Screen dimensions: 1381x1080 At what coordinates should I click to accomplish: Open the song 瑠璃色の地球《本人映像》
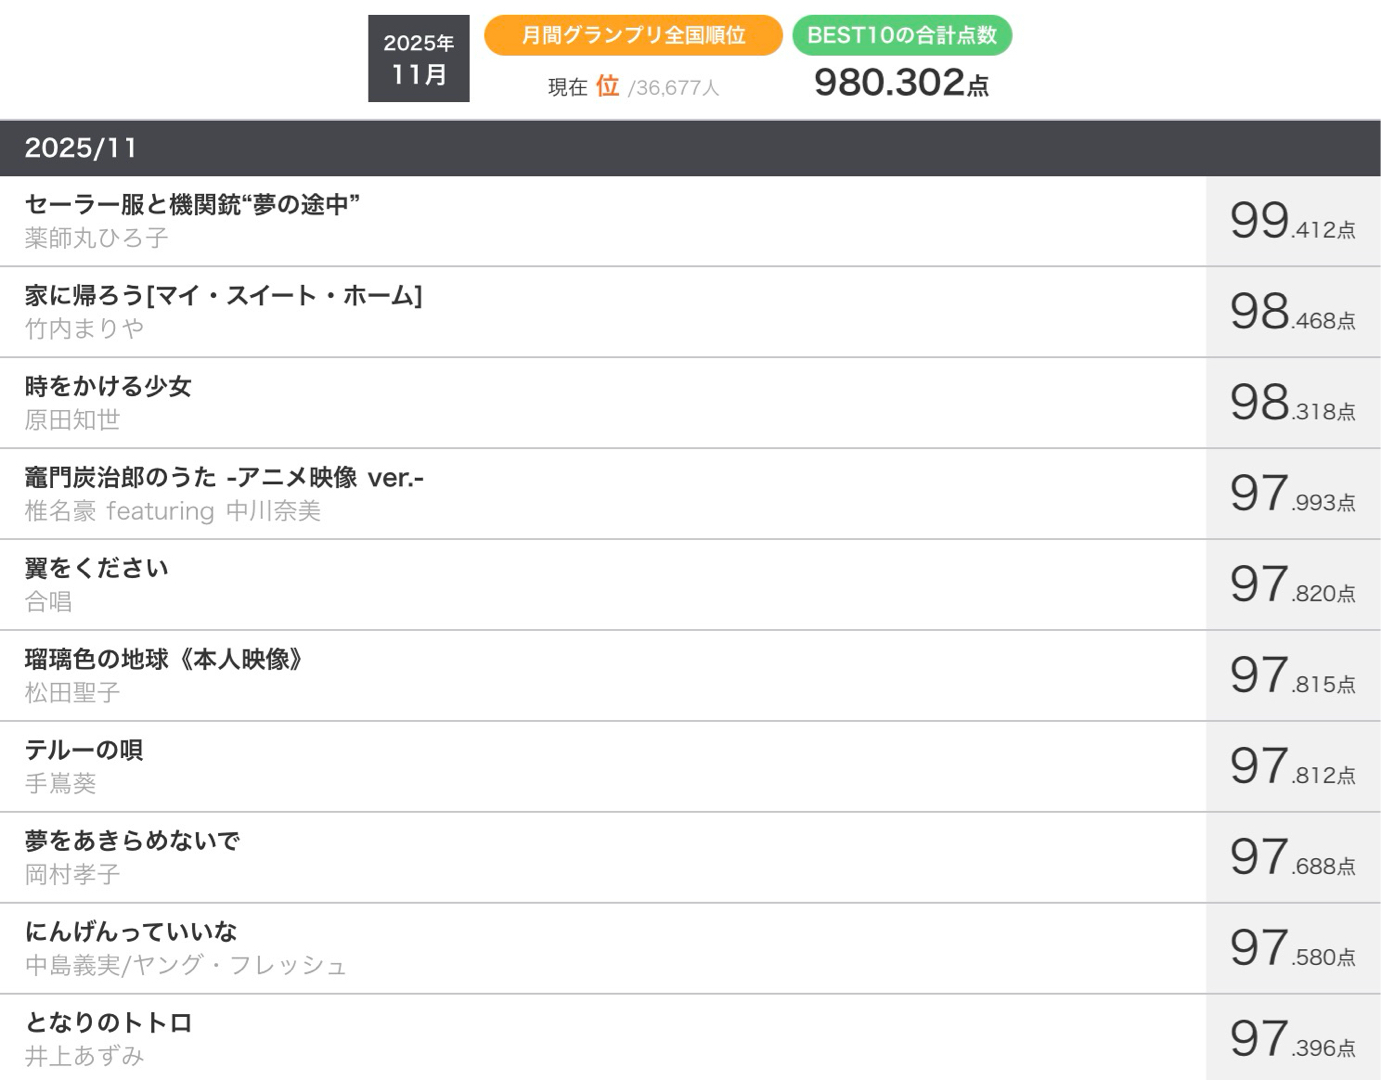(x=163, y=660)
